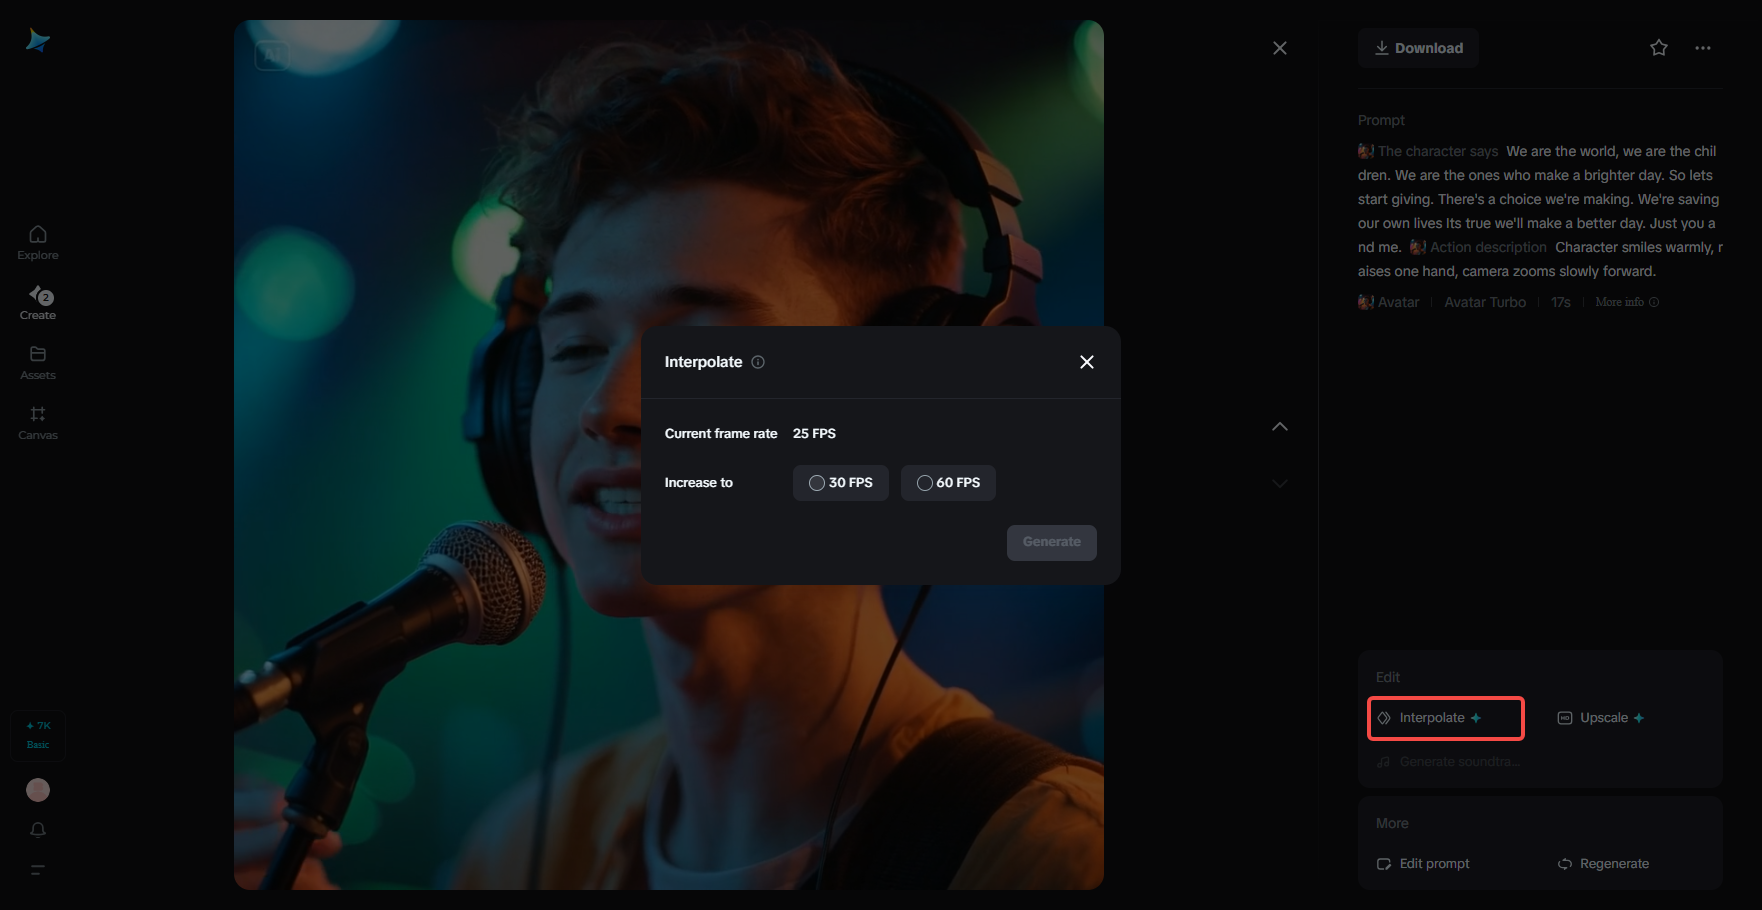Click the video preview image
This screenshot has width=1762, height=910.
(x=669, y=455)
